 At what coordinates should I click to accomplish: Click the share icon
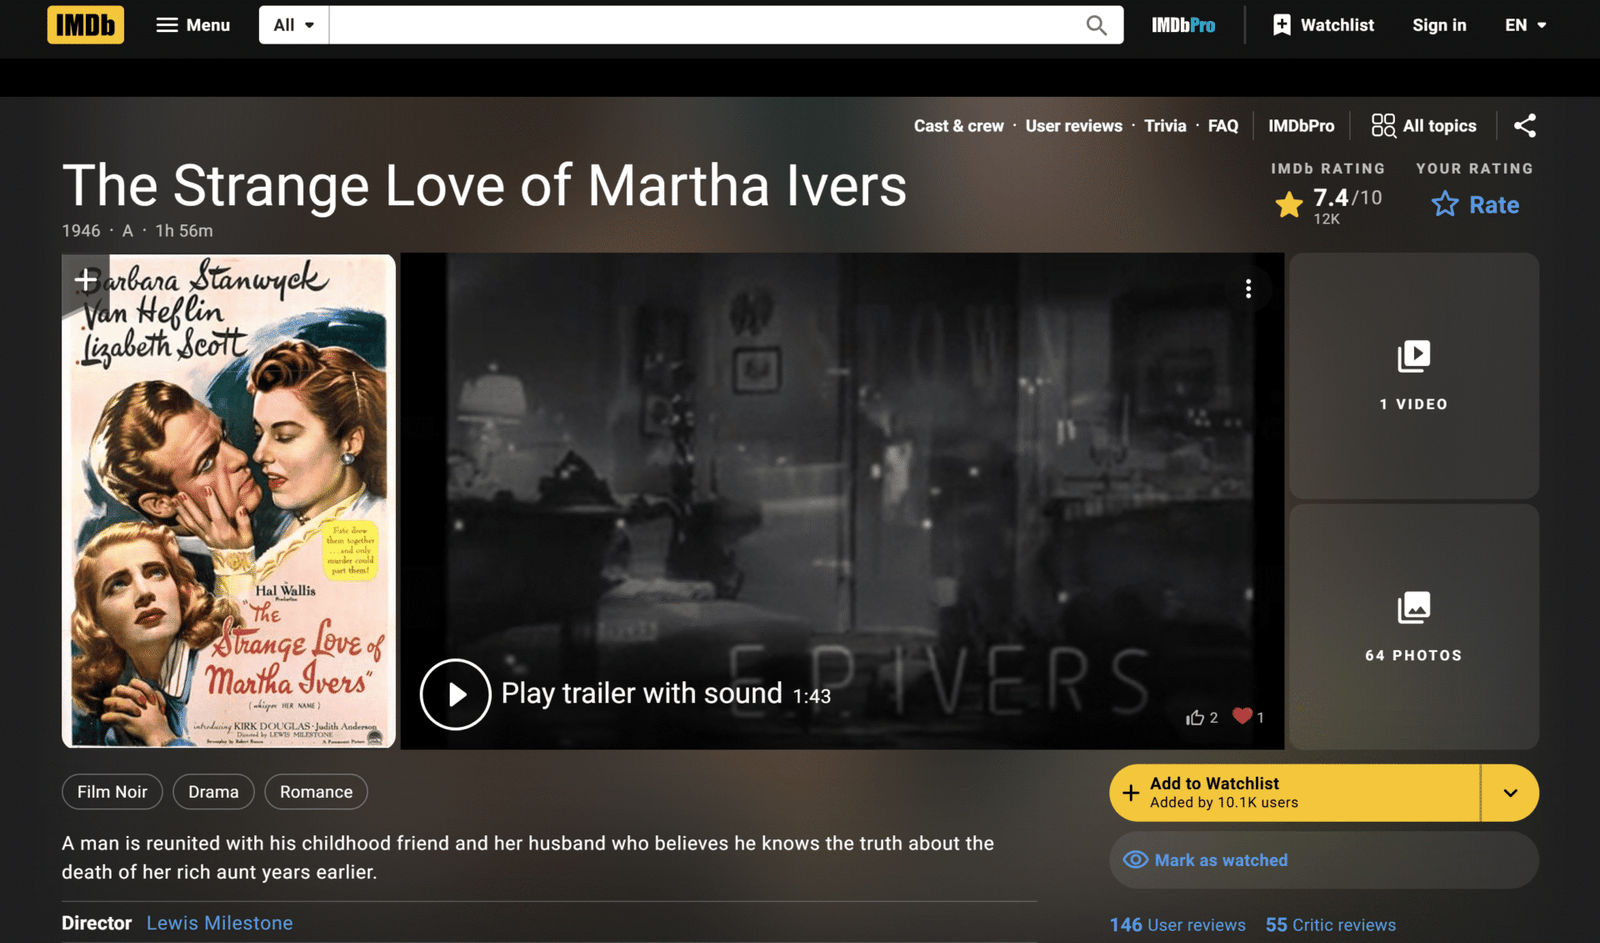[x=1524, y=126]
